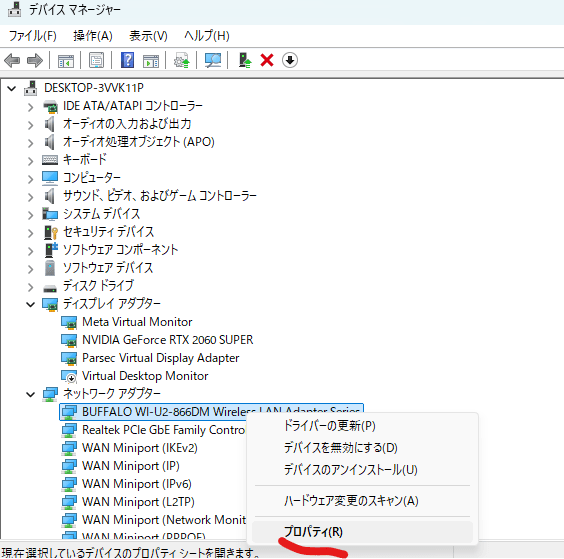The image size is (564, 559).
Task: Click the Virtual Desktop Monitor disabled icon
Action: (69, 376)
